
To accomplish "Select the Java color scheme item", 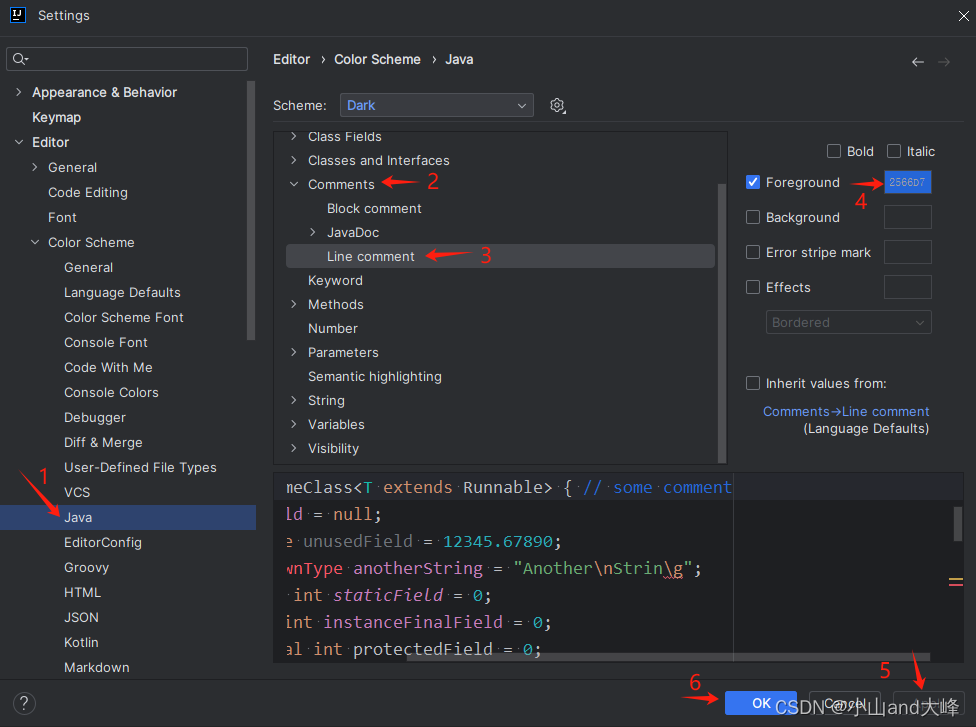I will click(x=128, y=517).
